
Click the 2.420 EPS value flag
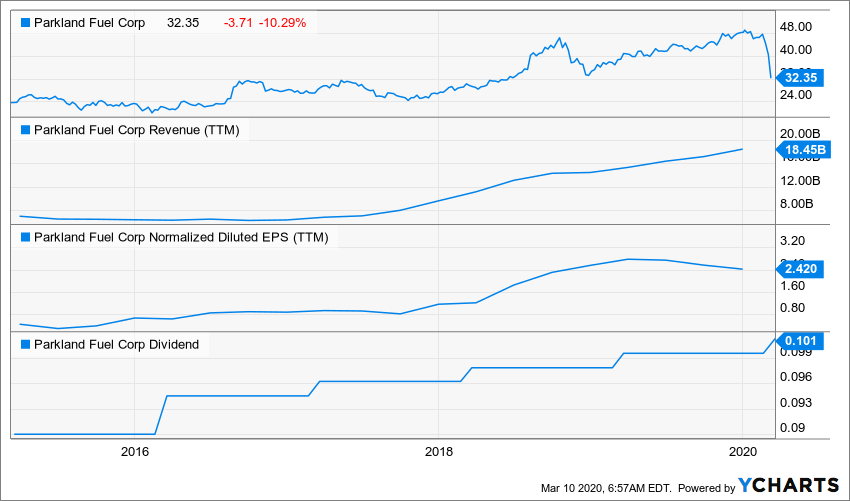800,269
